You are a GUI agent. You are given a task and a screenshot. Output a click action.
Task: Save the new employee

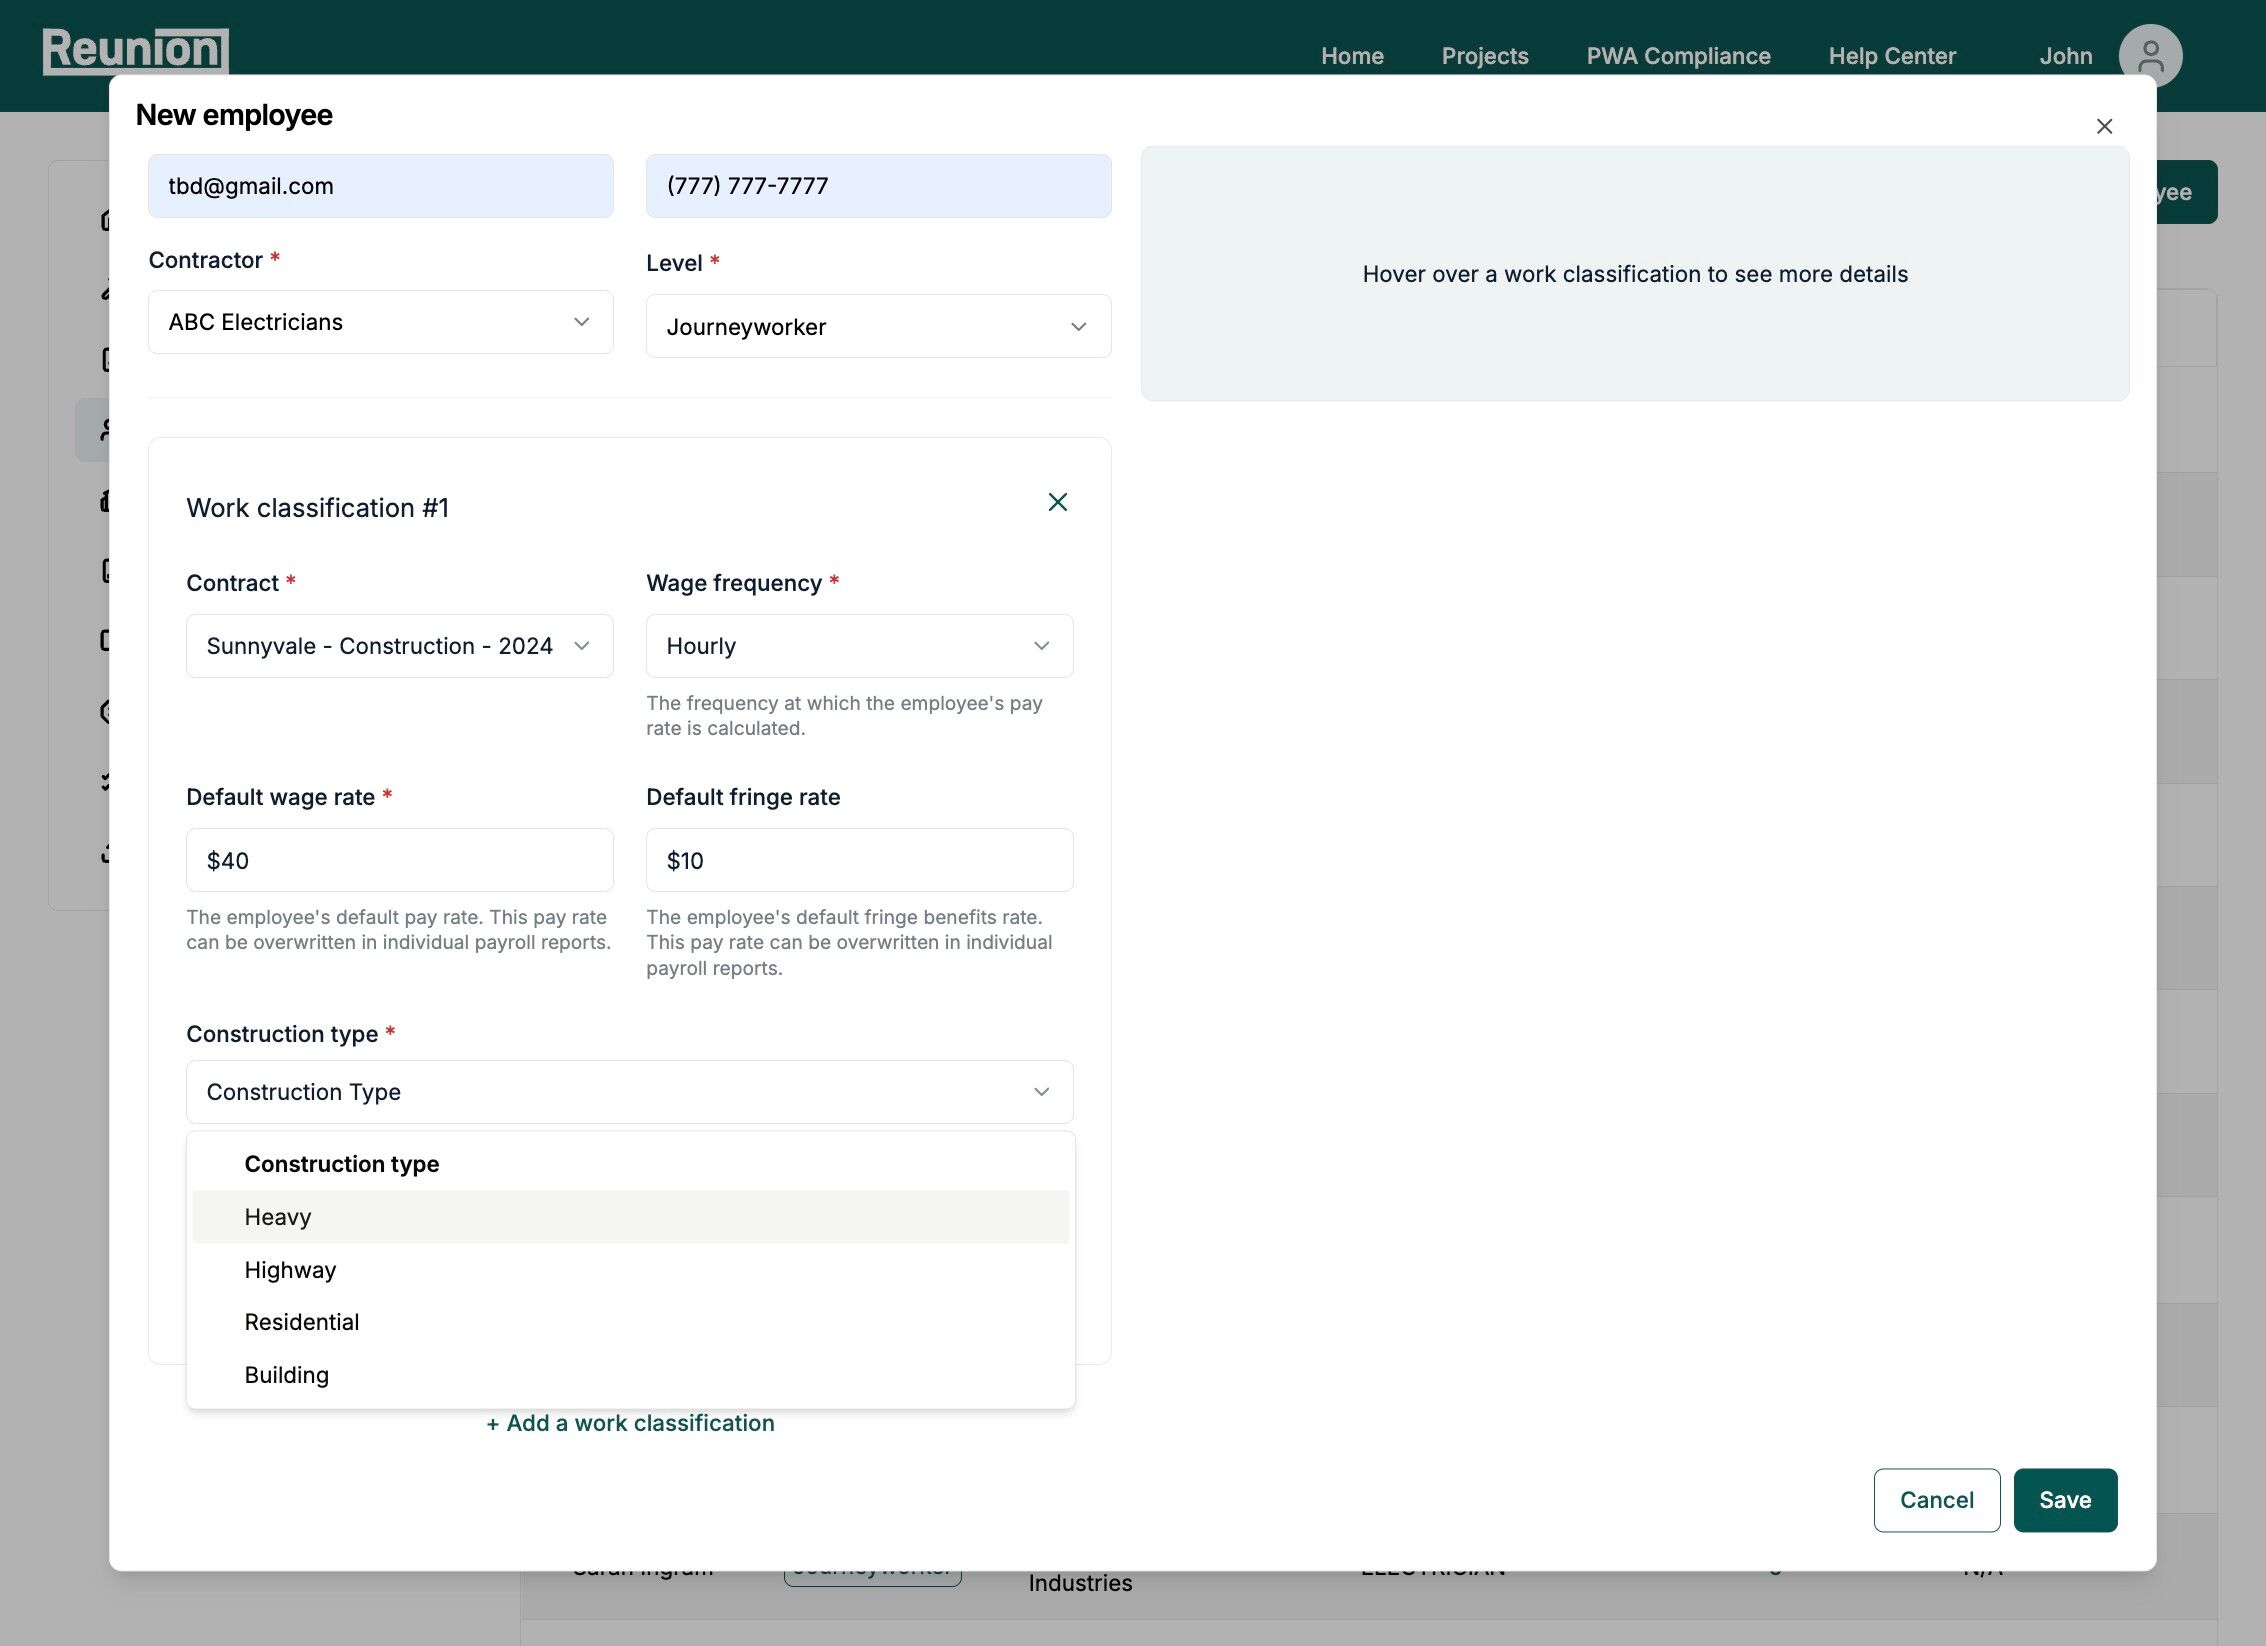[2065, 1499]
